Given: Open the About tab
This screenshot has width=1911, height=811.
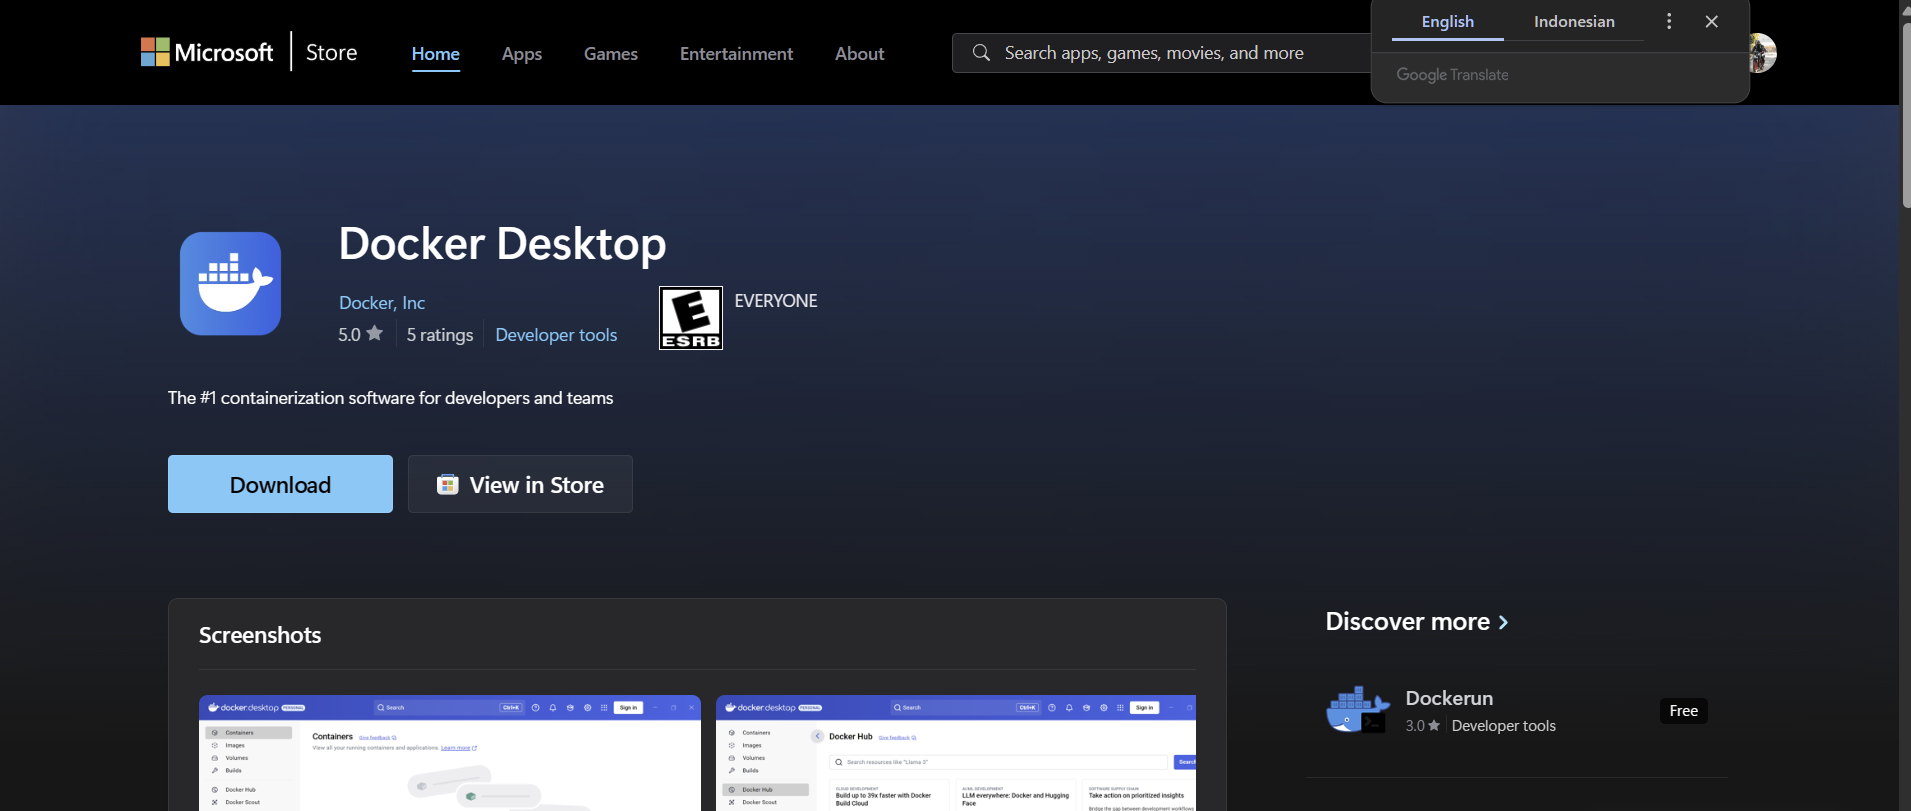Looking at the screenshot, I should point(860,54).
